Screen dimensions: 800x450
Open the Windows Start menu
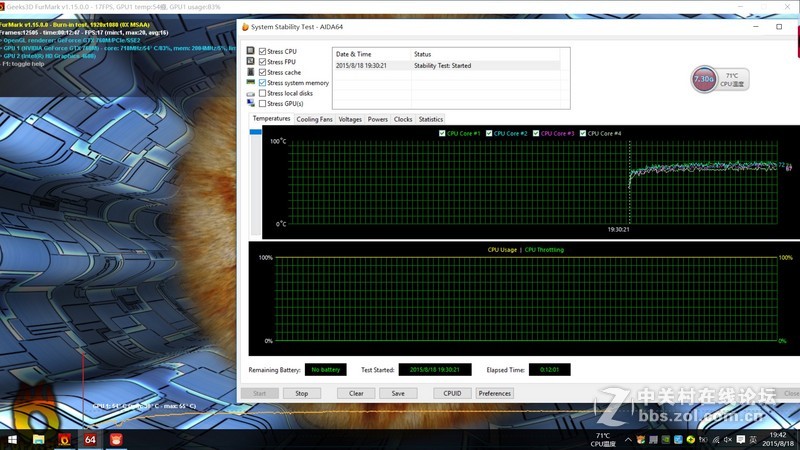click(12, 439)
